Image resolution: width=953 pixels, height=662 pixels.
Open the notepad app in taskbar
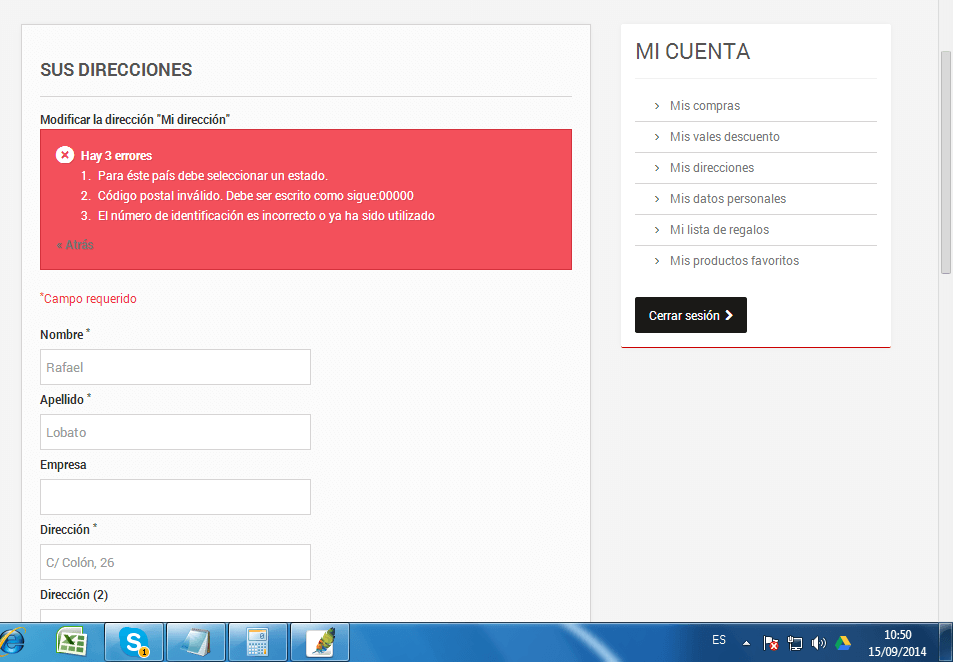(x=196, y=642)
